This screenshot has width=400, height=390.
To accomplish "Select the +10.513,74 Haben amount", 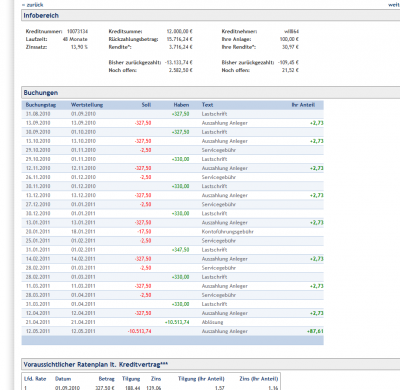I will 177,322.
